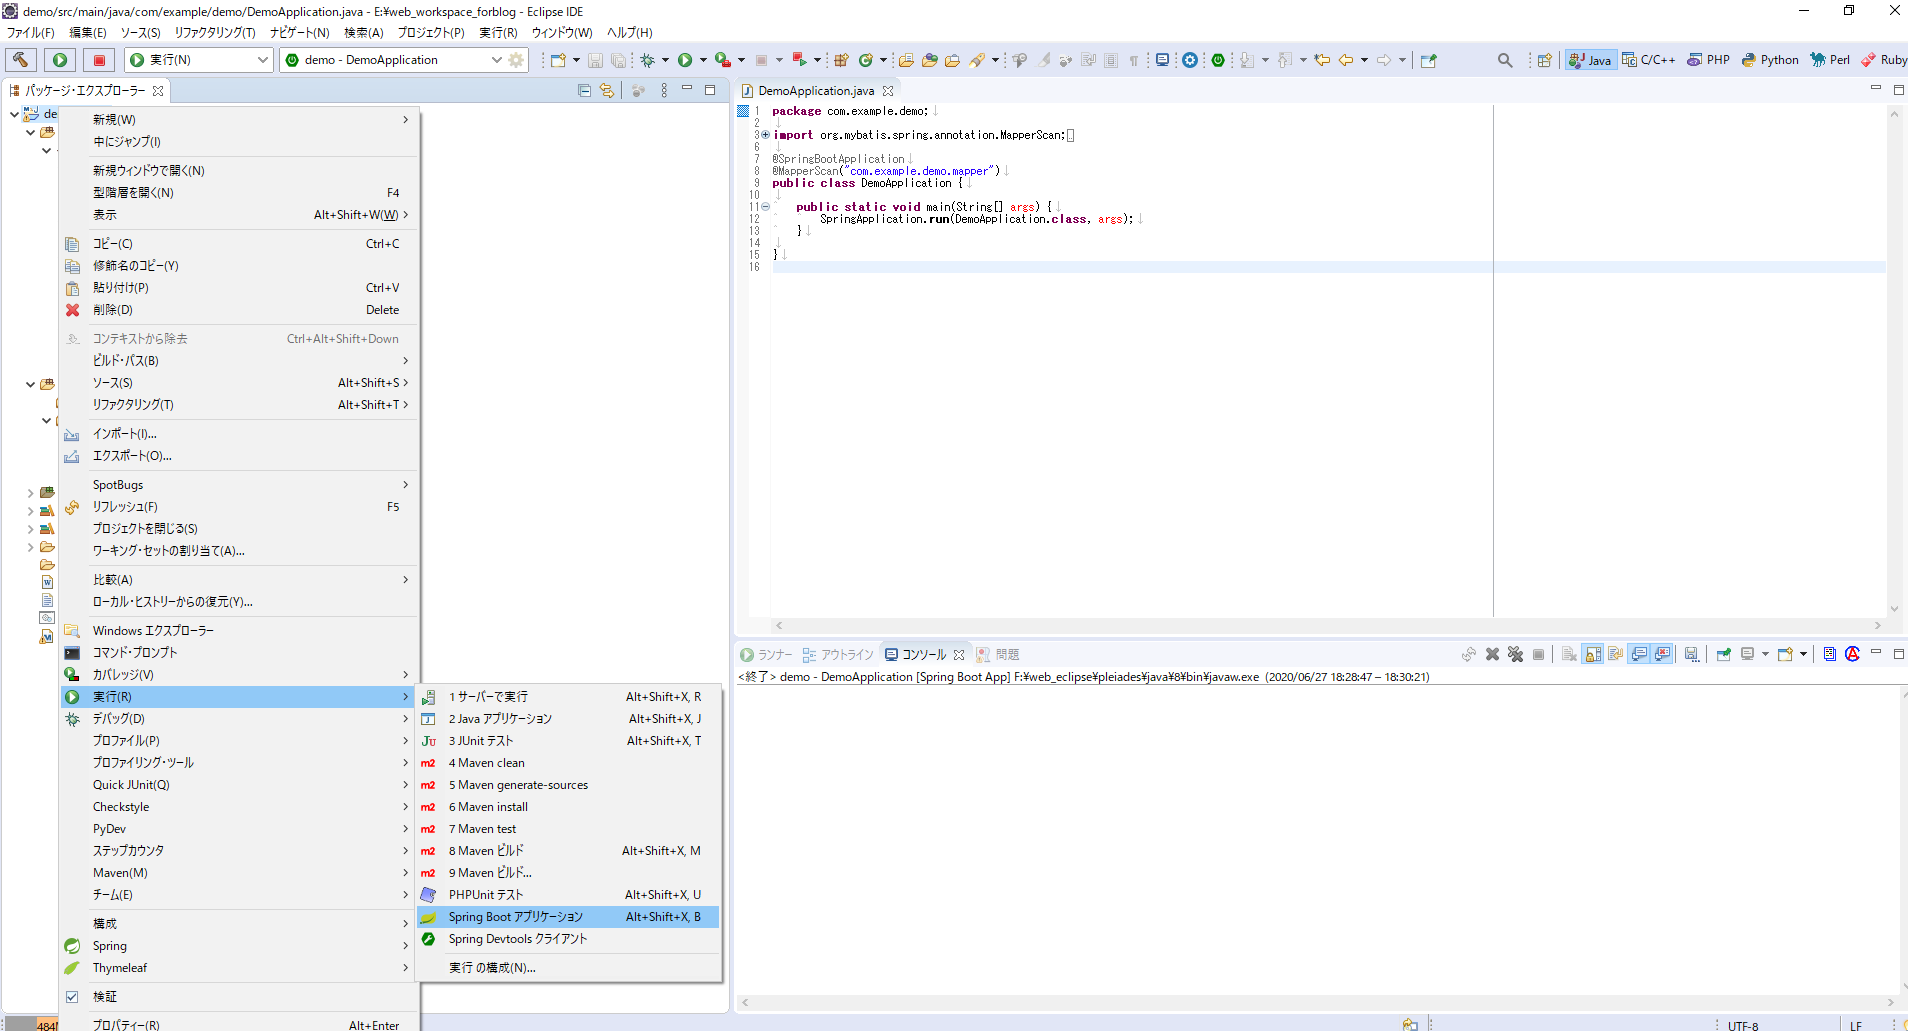This screenshot has width=1908, height=1031.
Task: Choose 4 Maven clean from submenu
Action: 569,763
